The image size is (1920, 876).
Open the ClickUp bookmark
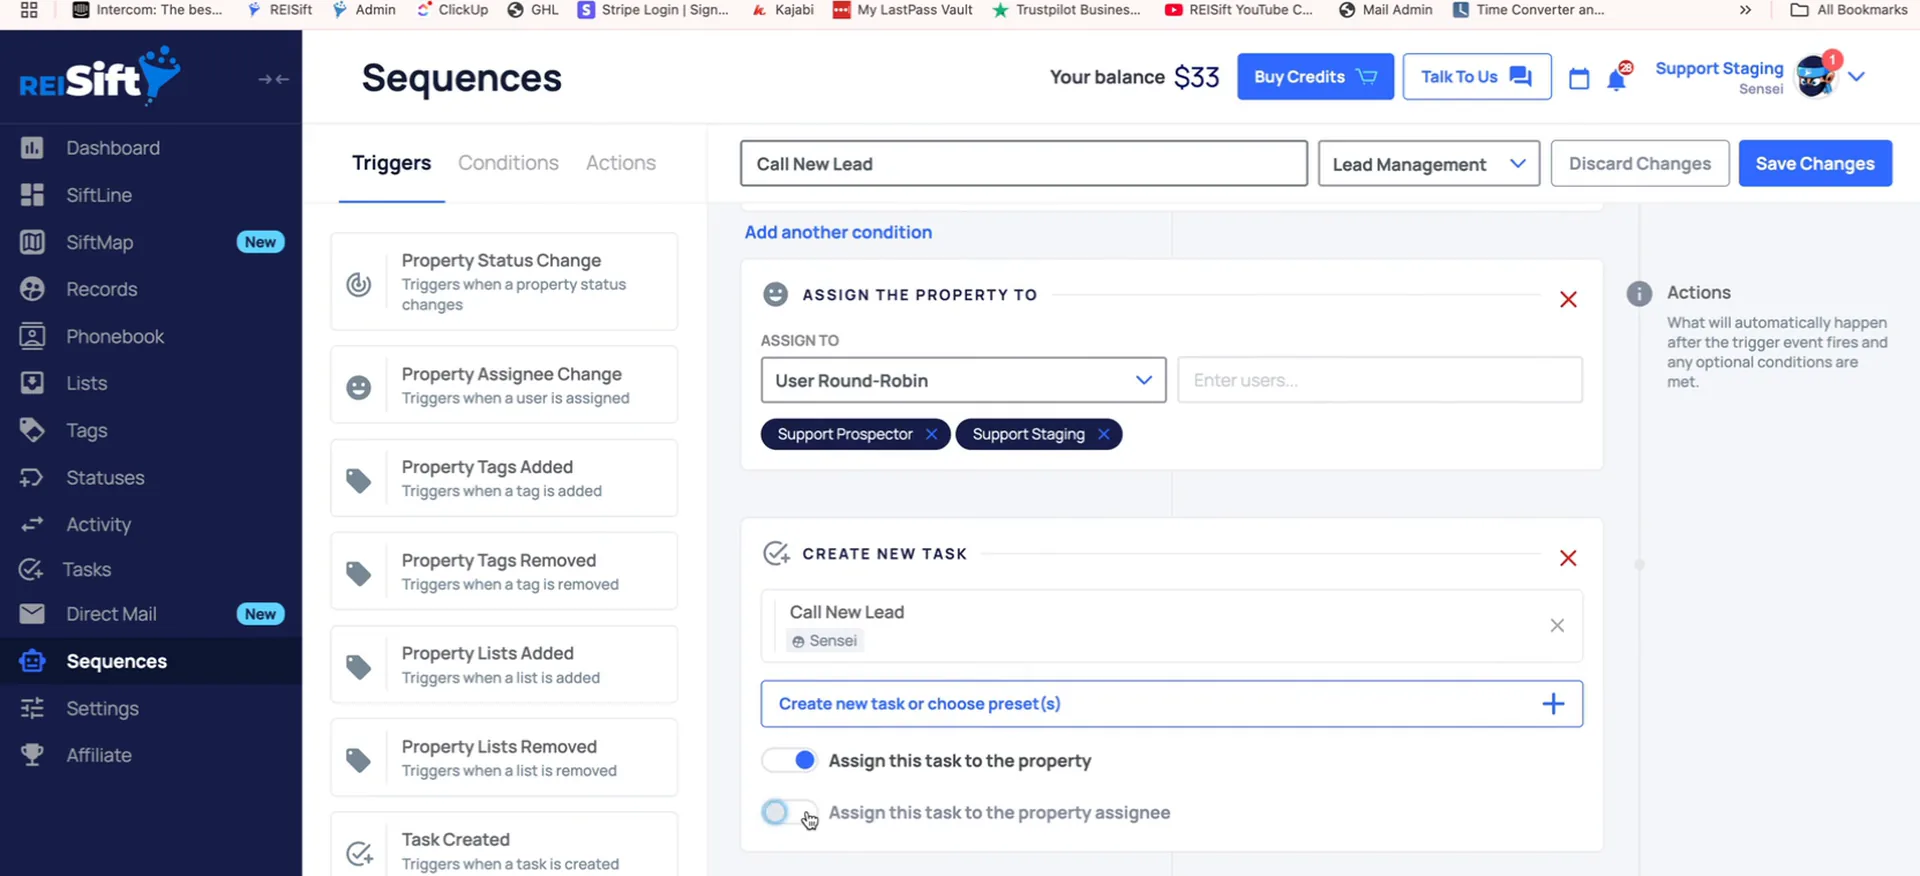coord(452,10)
